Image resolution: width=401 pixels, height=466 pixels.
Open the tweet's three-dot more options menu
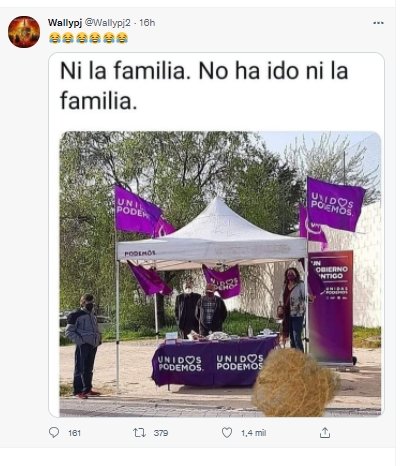tap(378, 23)
